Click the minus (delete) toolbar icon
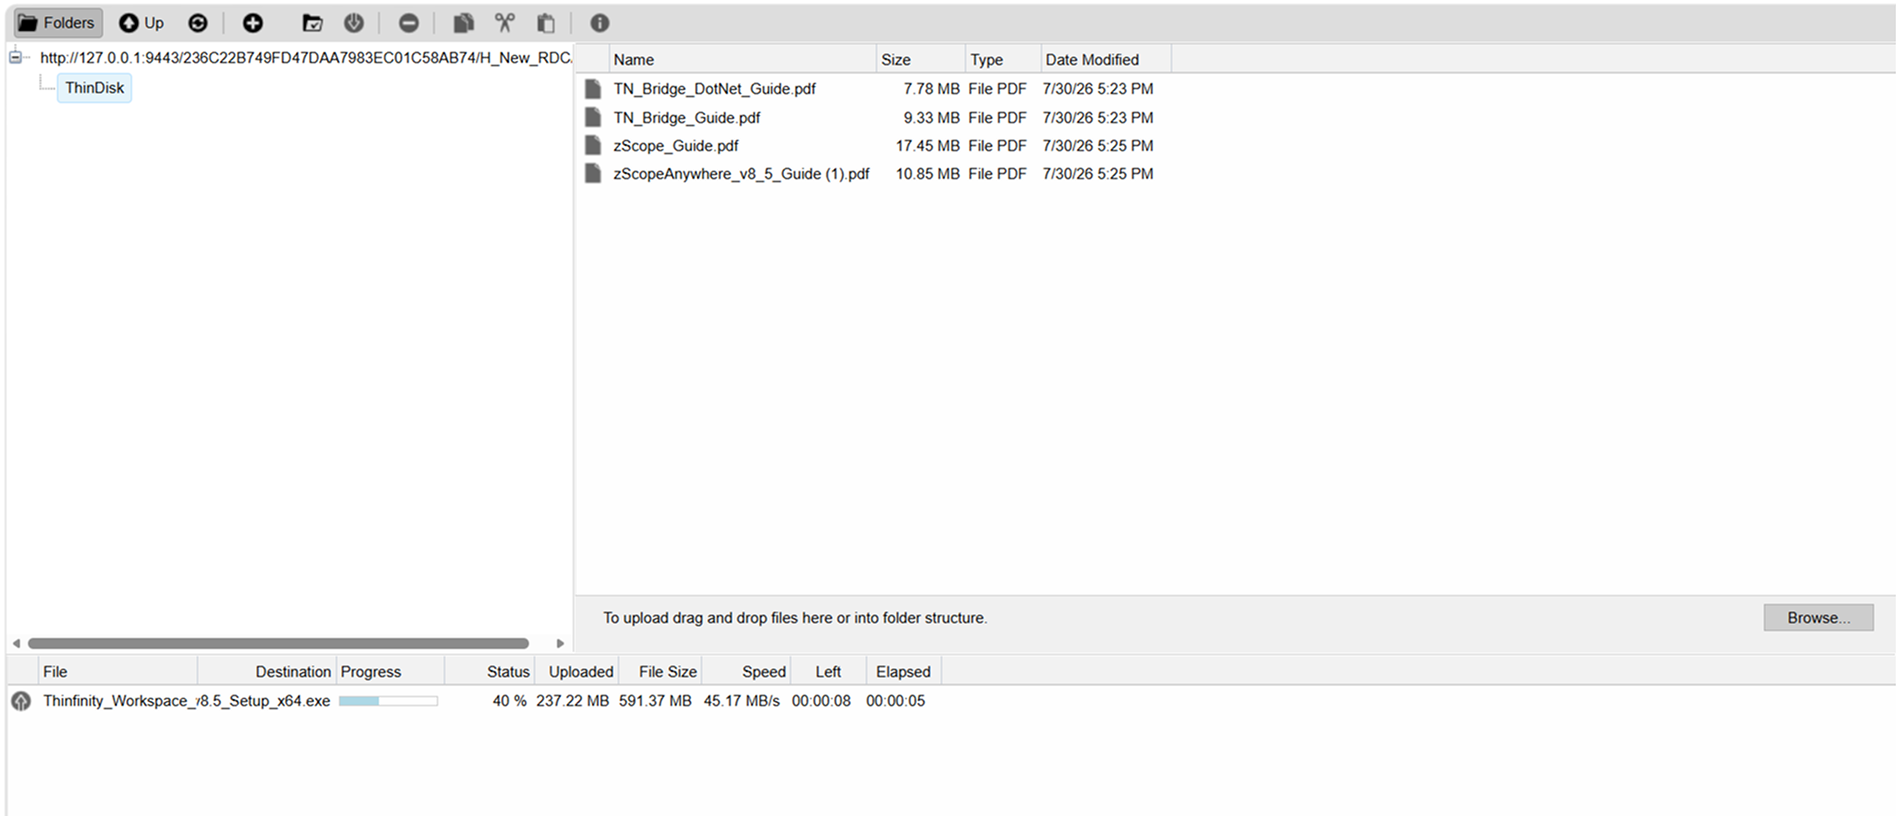 coord(409,23)
